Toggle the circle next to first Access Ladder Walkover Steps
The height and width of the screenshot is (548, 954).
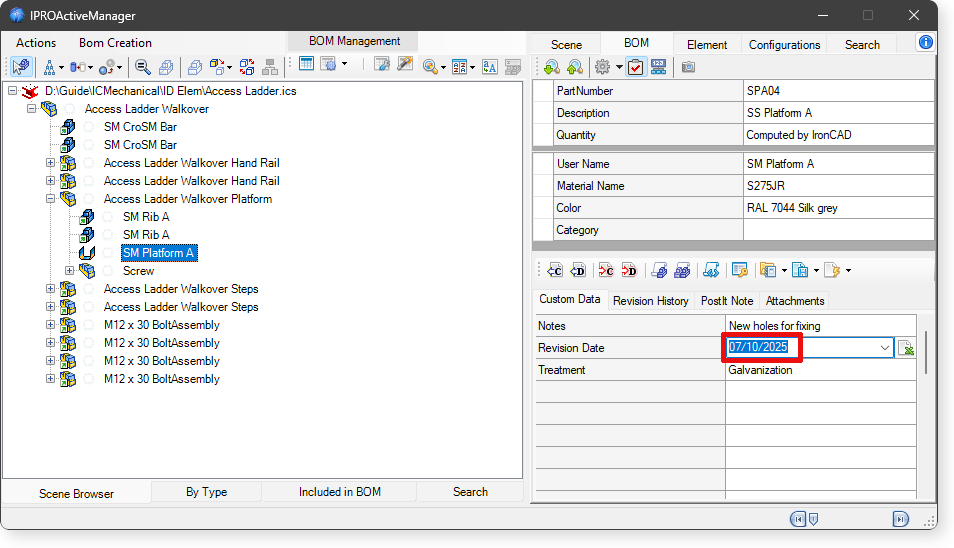[x=89, y=289]
